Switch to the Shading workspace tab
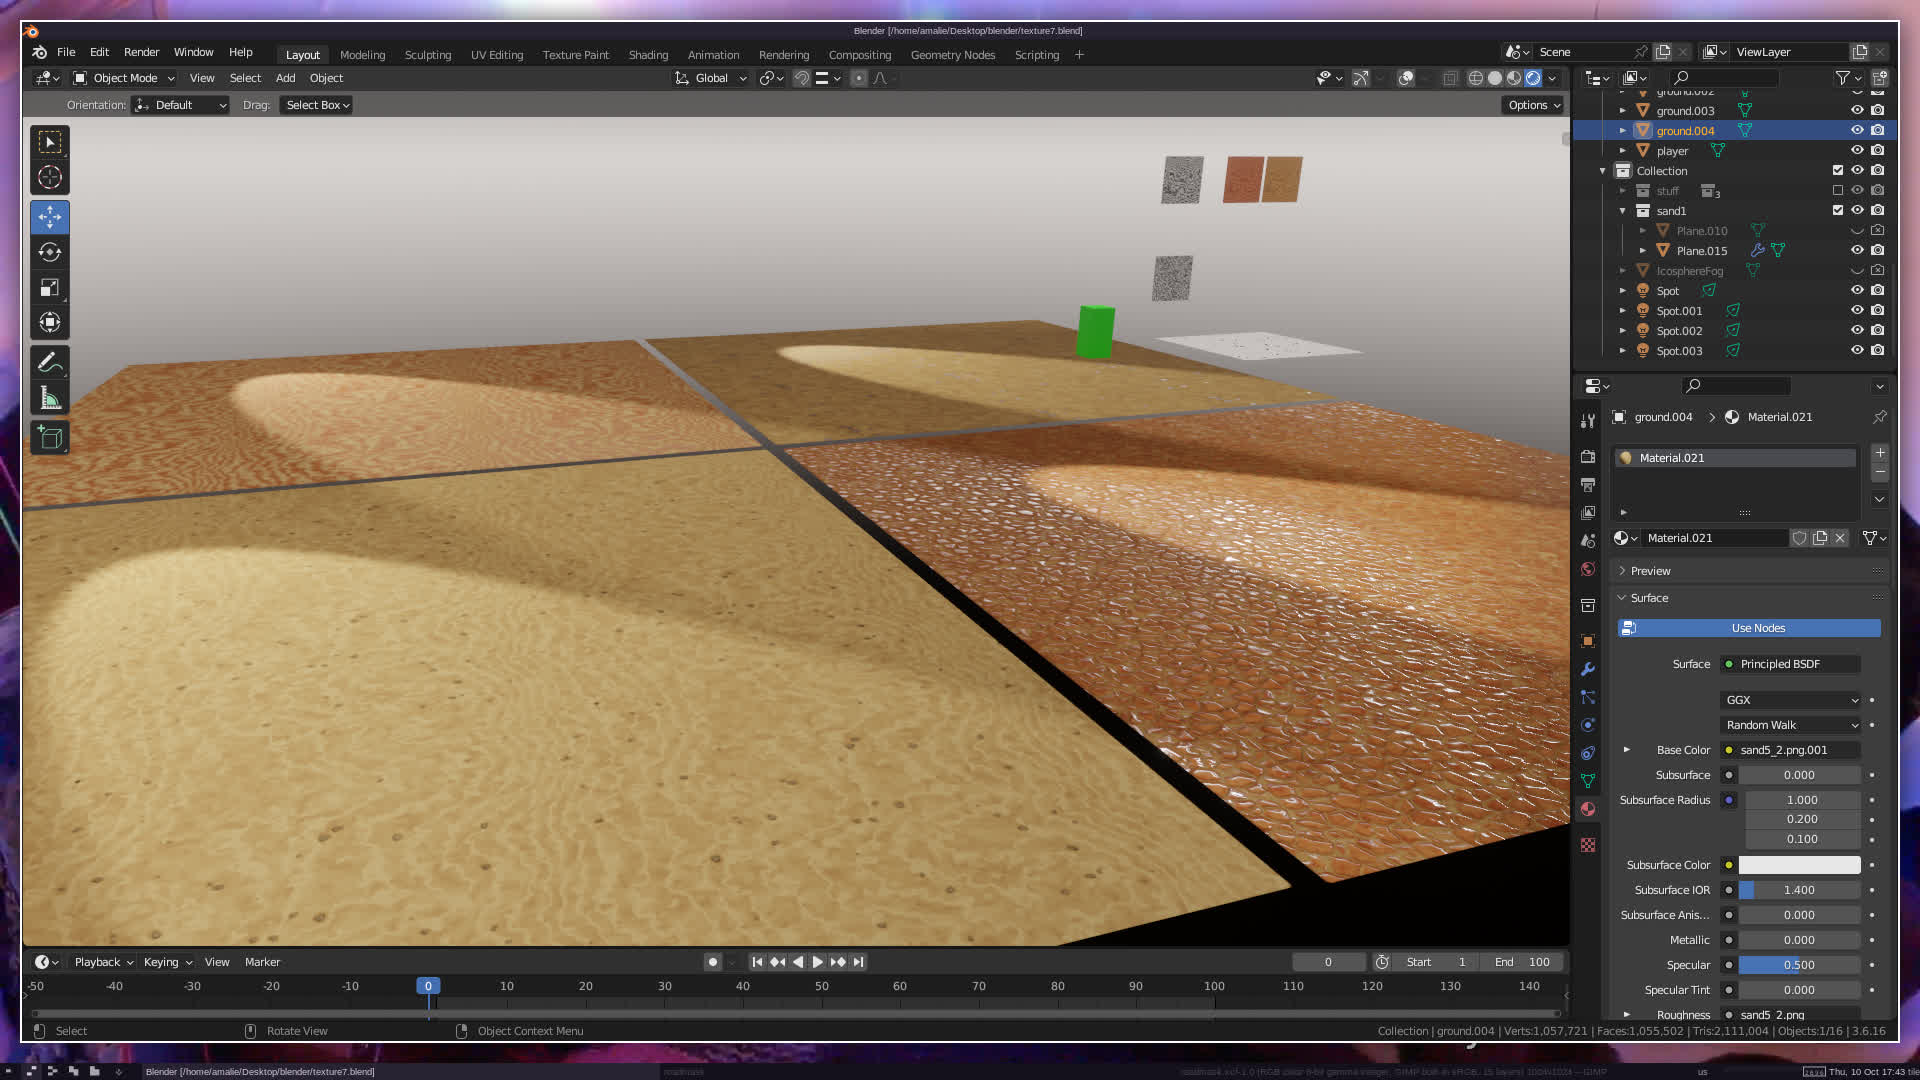The width and height of the screenshot is (1920, 1080). [x=648, y=55]
